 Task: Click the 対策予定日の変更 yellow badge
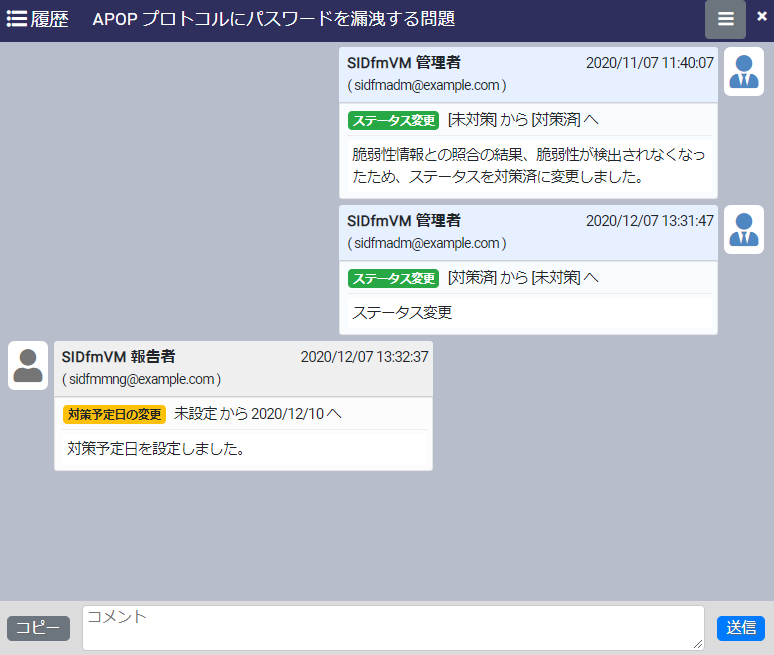115,415
